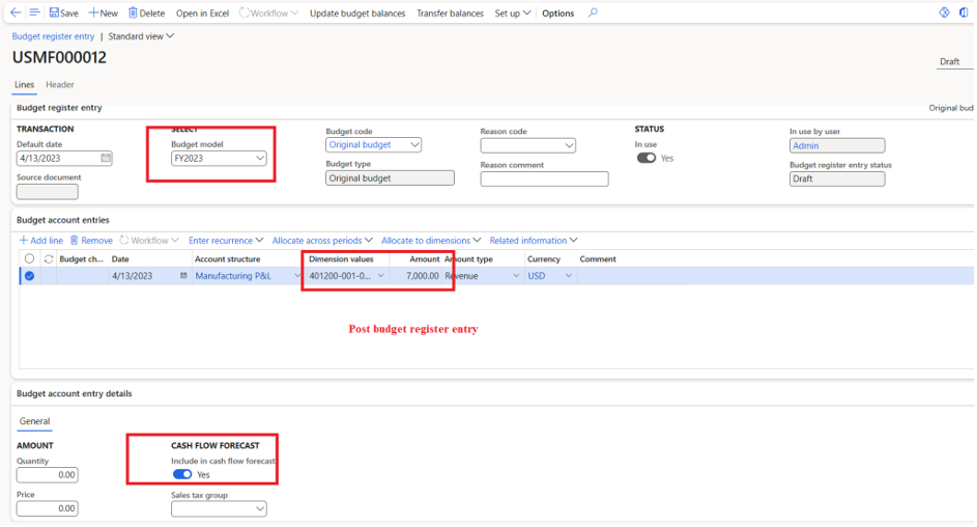Screen dimensions: 977x527
Task: Toggle Include in cash flow forecast
Action: [x=182, y=474]
